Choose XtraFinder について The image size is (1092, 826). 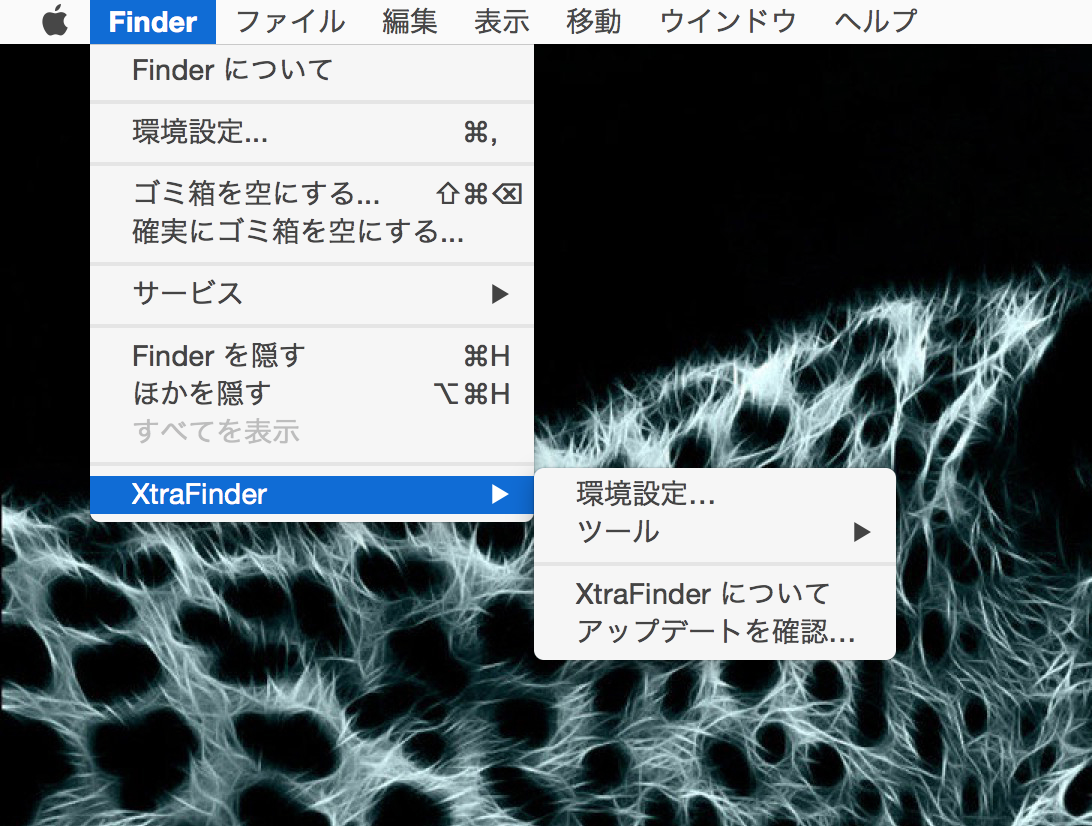(x=715, y=594)
